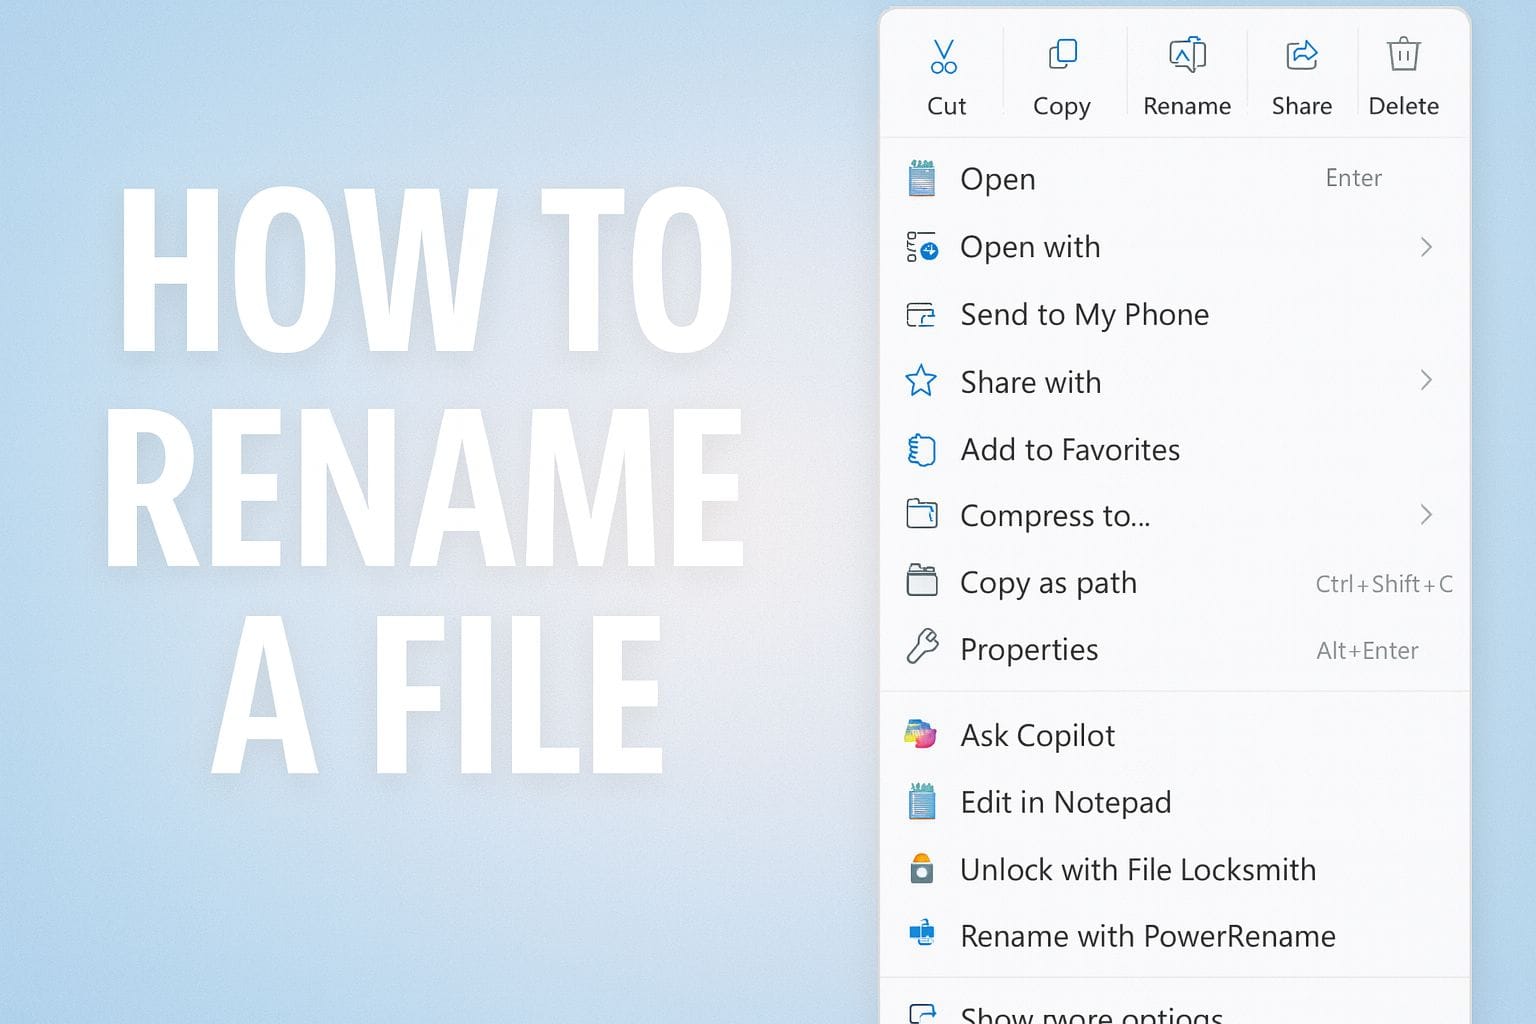Open Ask Copilot via its icon

coord(921,735)
